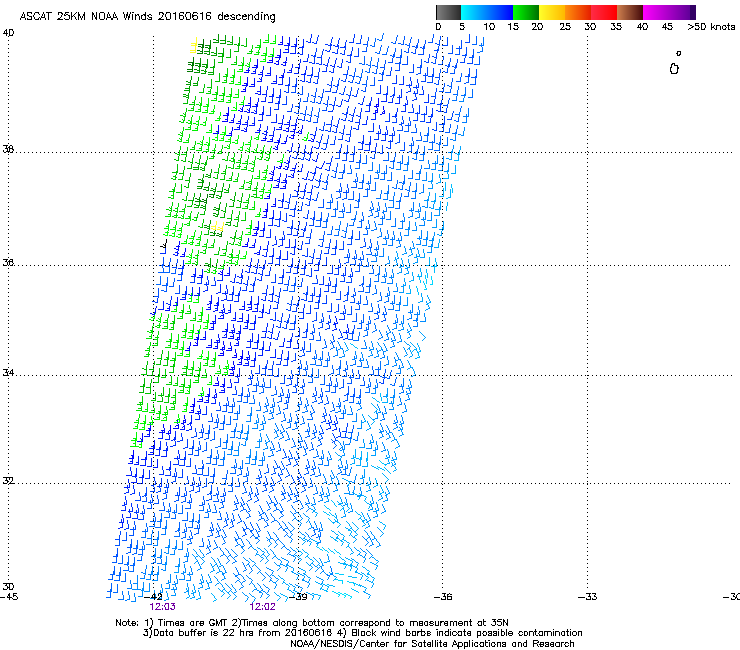Screen dimensions: 740x650
Task: Pick the brown 35–40 knots legend segment
Action: point(630,12)
